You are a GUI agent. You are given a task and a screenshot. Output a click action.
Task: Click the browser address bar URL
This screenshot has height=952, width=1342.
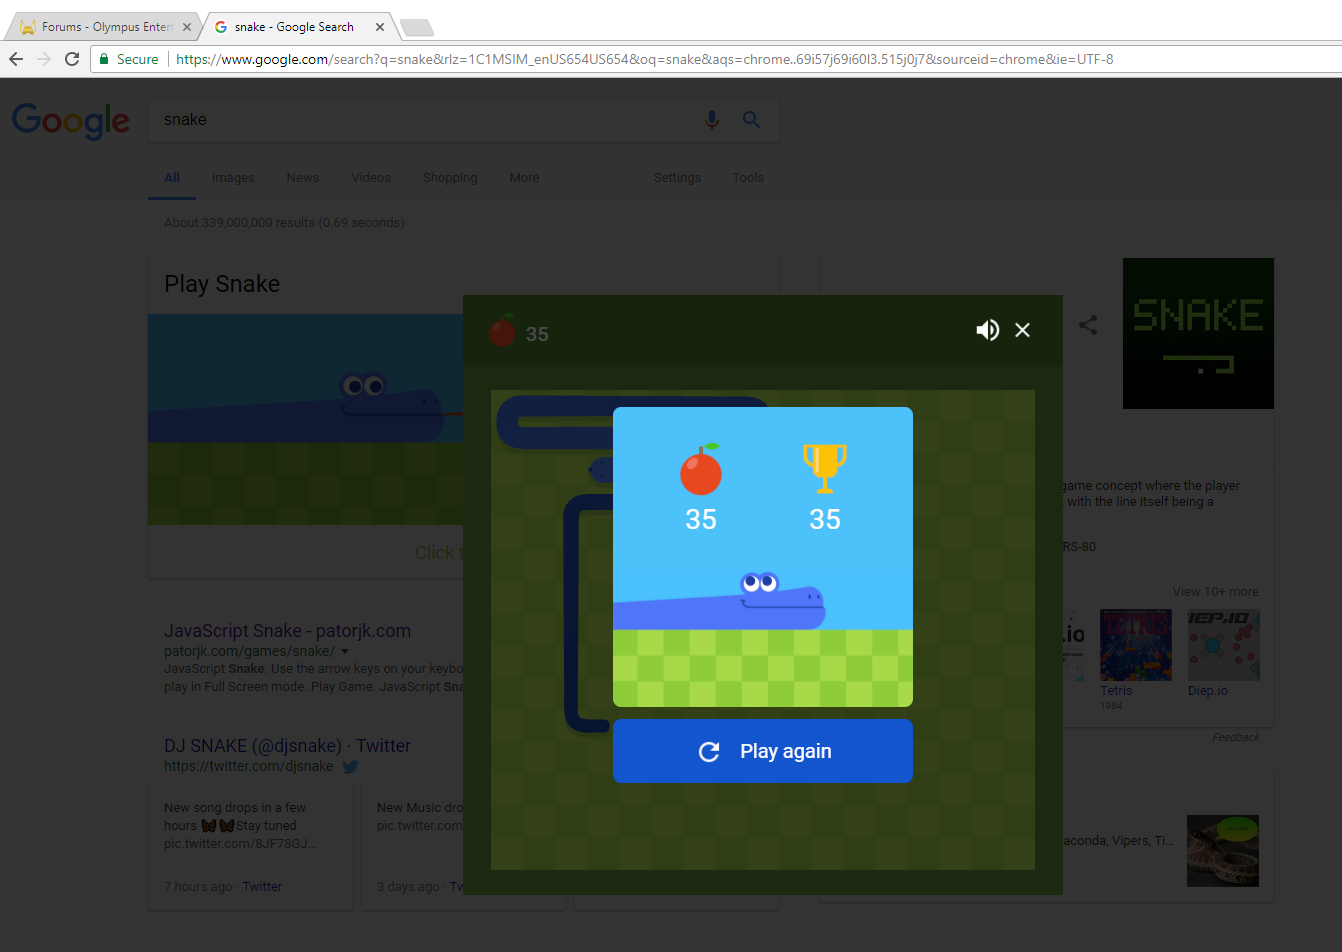click(x=645, y=59)
